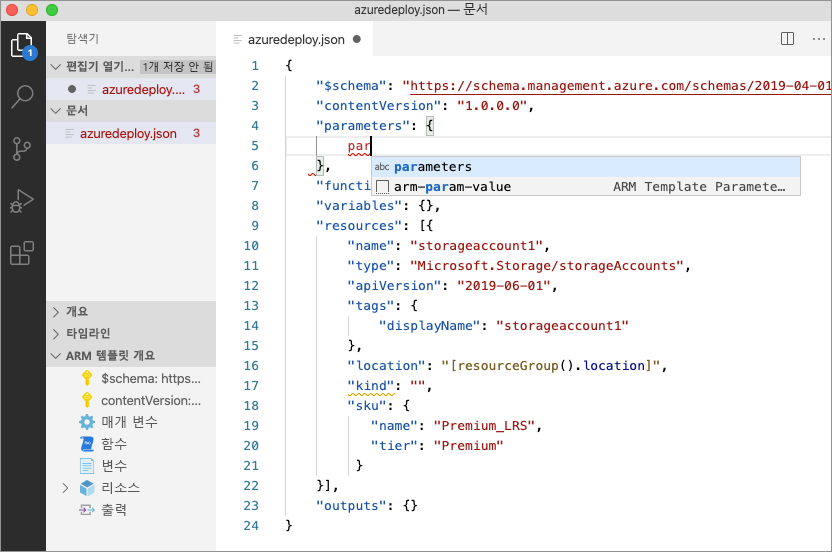
Task: Click the ARM Template Paramete… description text
Action: click(x=699, y=187)
